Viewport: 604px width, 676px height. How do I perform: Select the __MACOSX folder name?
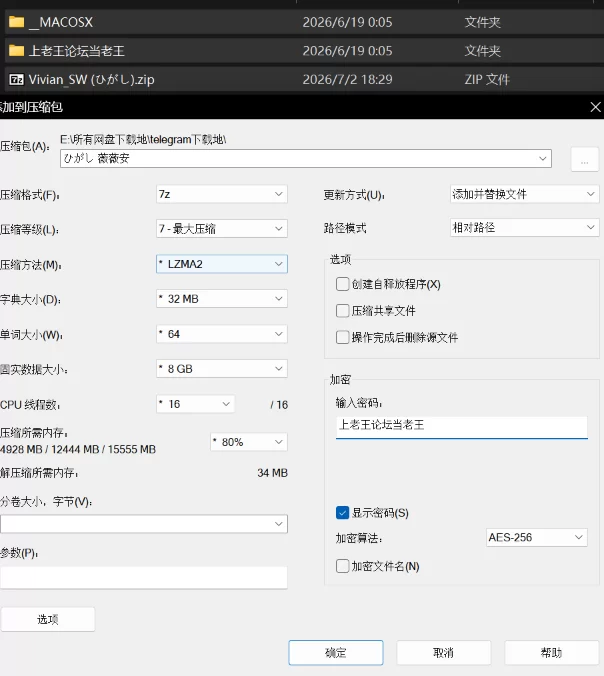click(61, 22)
